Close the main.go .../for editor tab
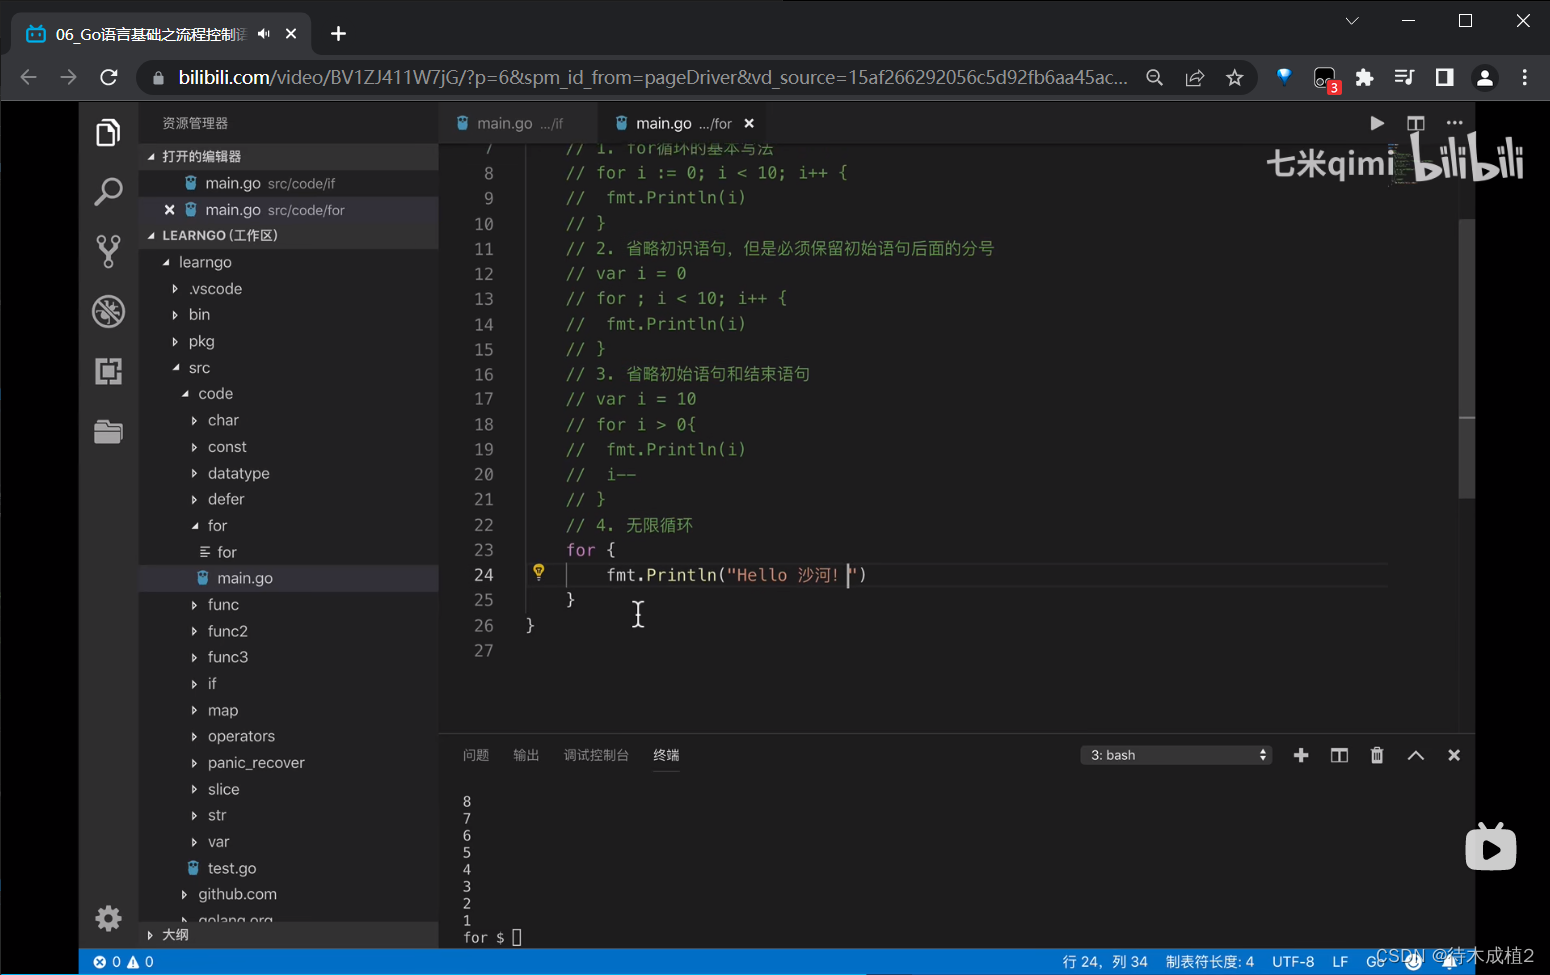Image resolution: width=1550 pixels, height=975 pixels. pyautogui.click(x=749, y=123)
